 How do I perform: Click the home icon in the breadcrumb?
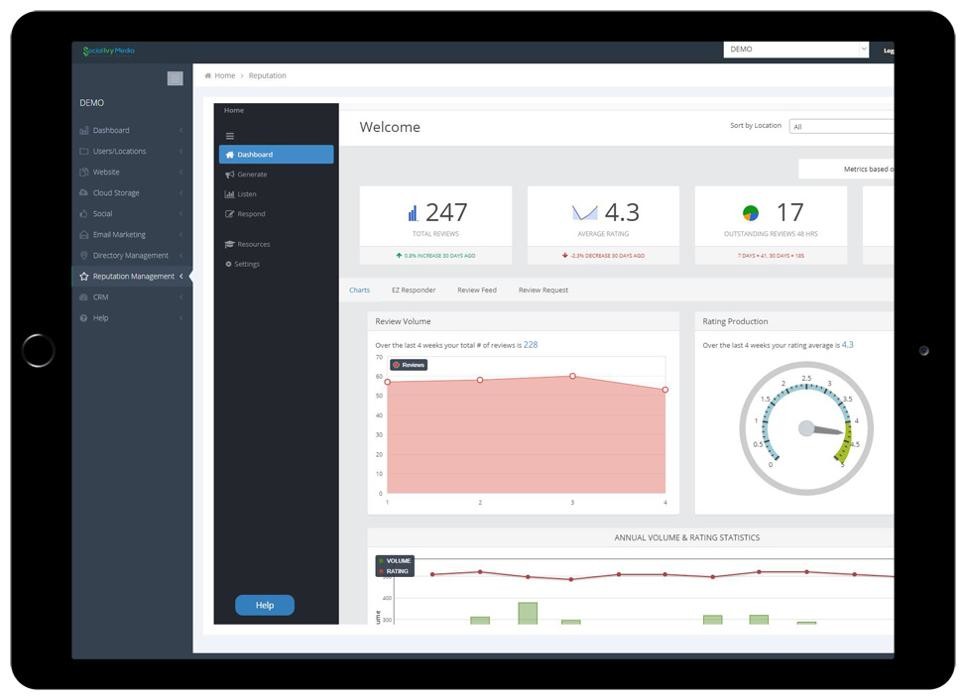coord(208,76)
